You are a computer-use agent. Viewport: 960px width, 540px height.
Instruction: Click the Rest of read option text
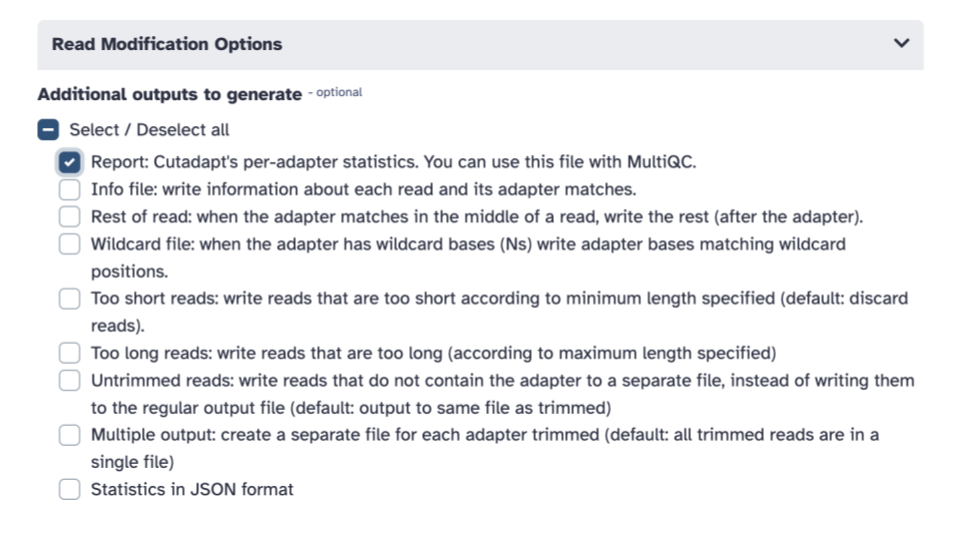coord(476,216)
